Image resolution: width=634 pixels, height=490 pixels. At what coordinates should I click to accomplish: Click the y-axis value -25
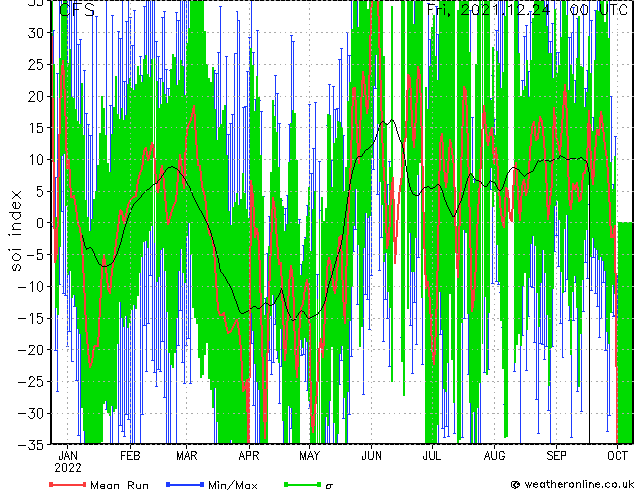click(x=31, y=381)
